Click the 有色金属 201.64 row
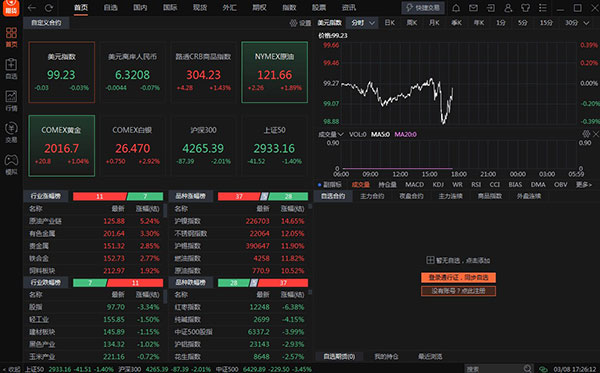600x373 pixels. 94,233
